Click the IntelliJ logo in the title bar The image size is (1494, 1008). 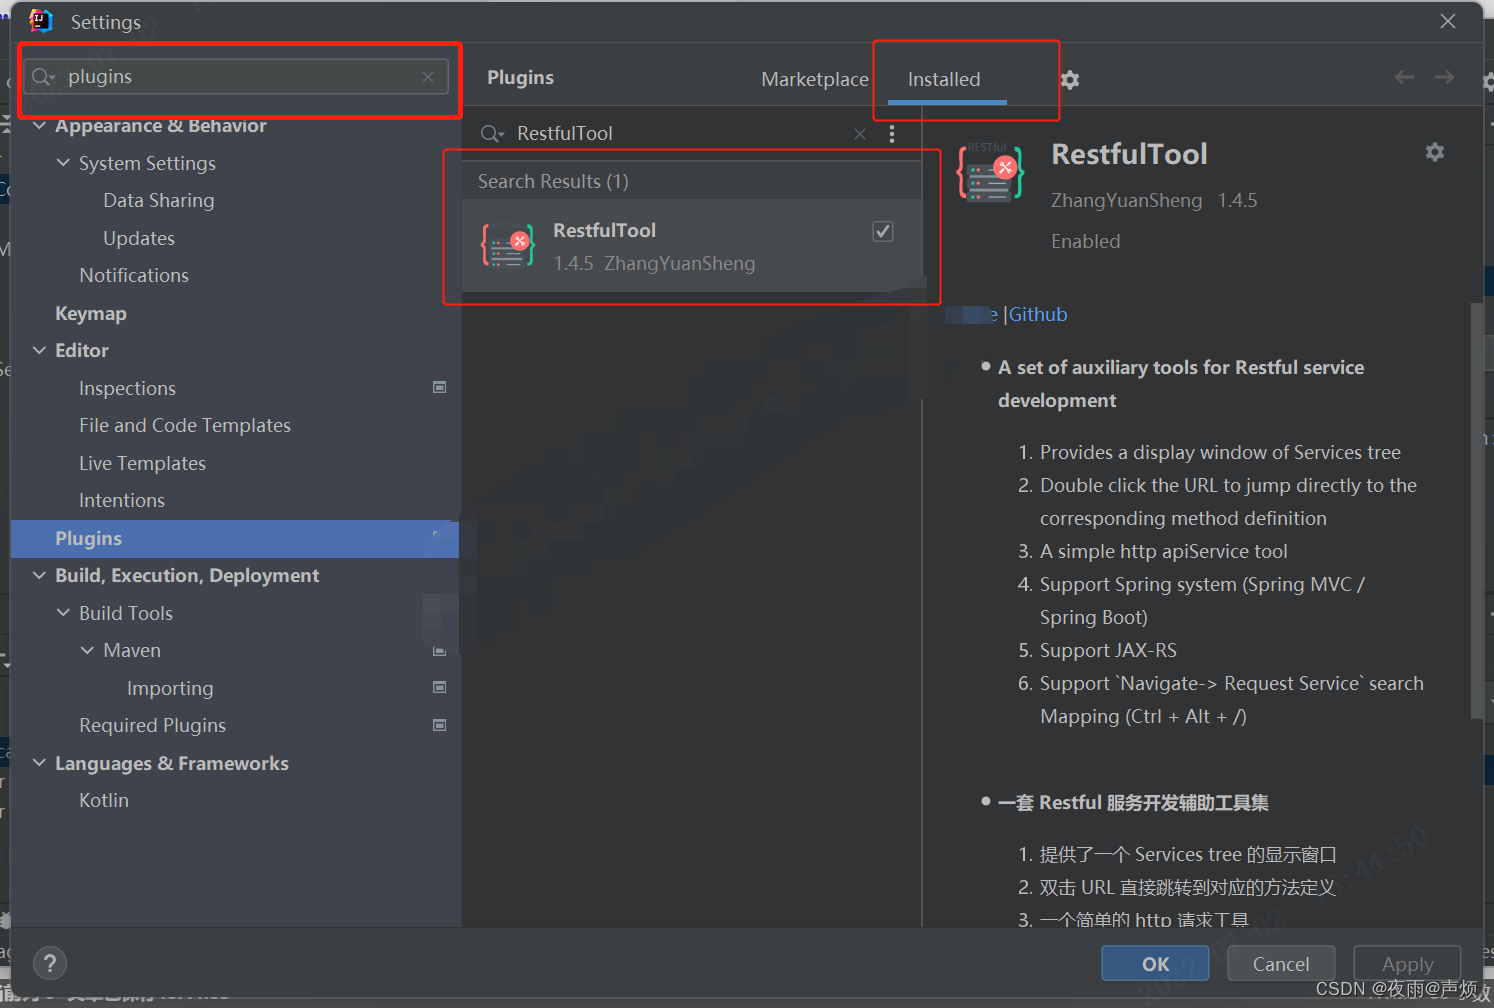point(40,21)
